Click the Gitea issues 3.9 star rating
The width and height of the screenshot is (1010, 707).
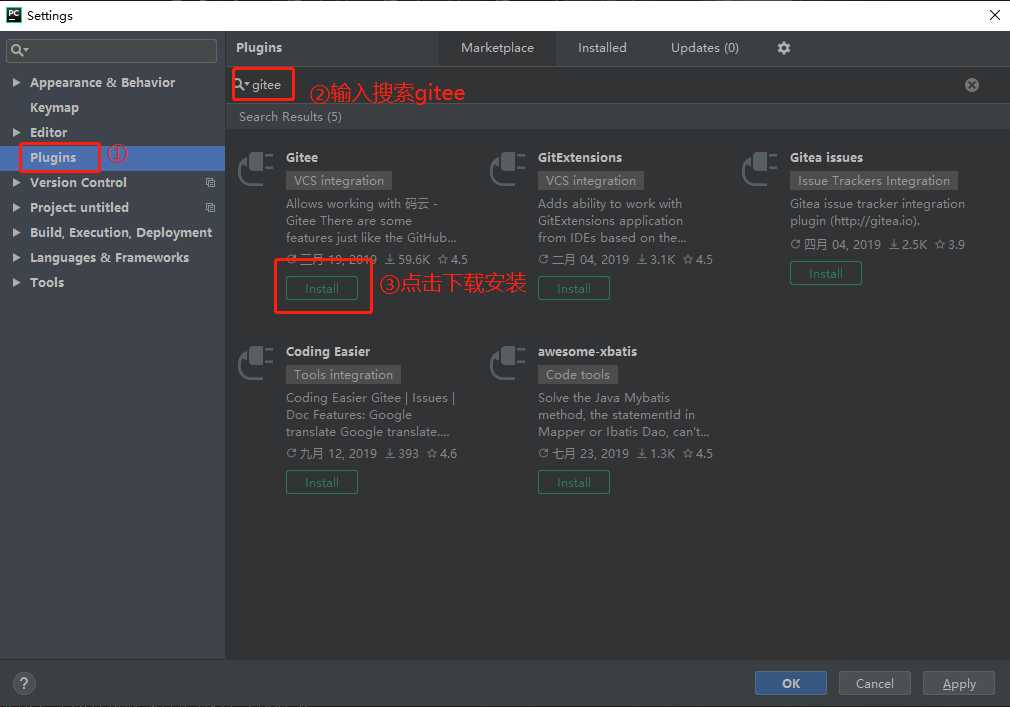tap(950, 245)
